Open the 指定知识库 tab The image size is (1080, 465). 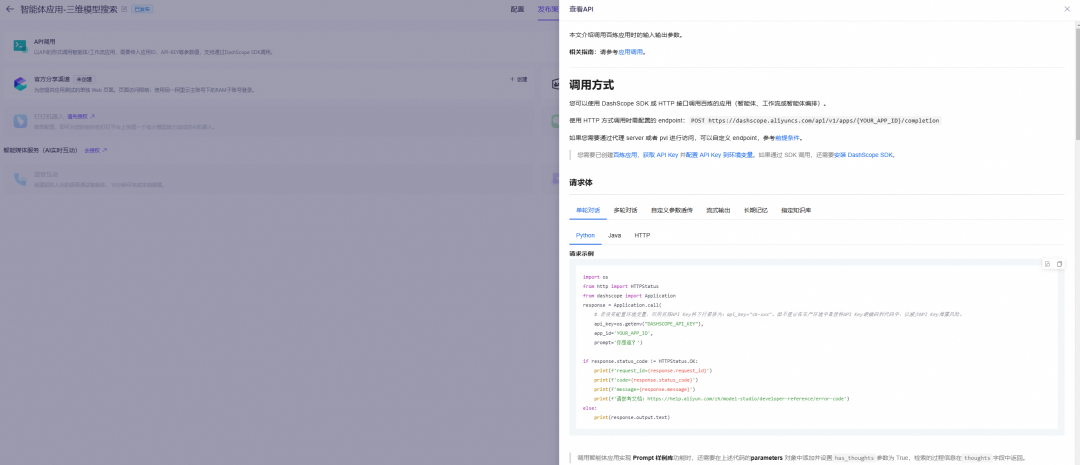[x=796, y=210]
